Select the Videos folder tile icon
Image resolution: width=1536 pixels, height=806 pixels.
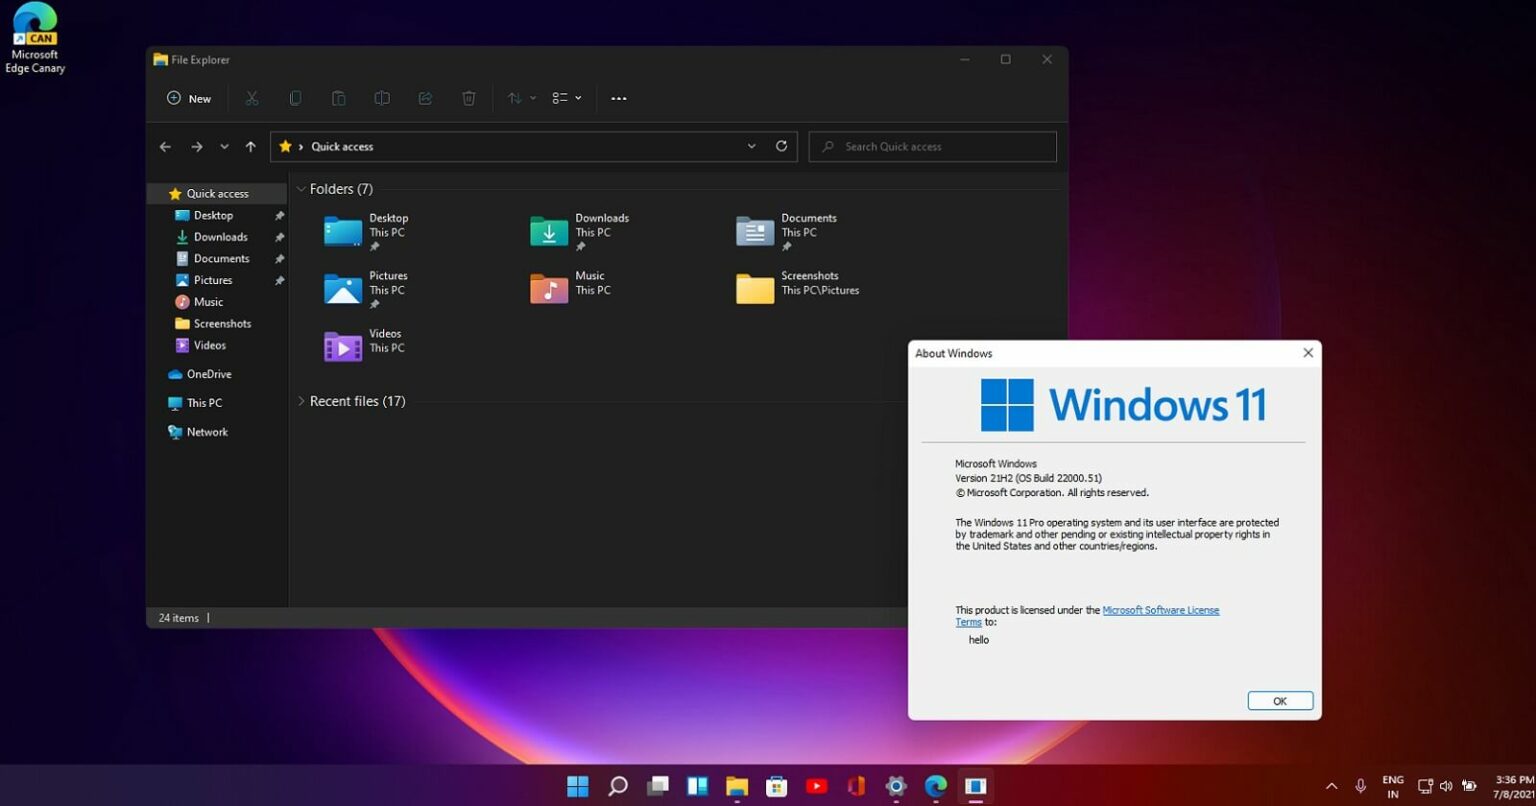coord(343,347)
